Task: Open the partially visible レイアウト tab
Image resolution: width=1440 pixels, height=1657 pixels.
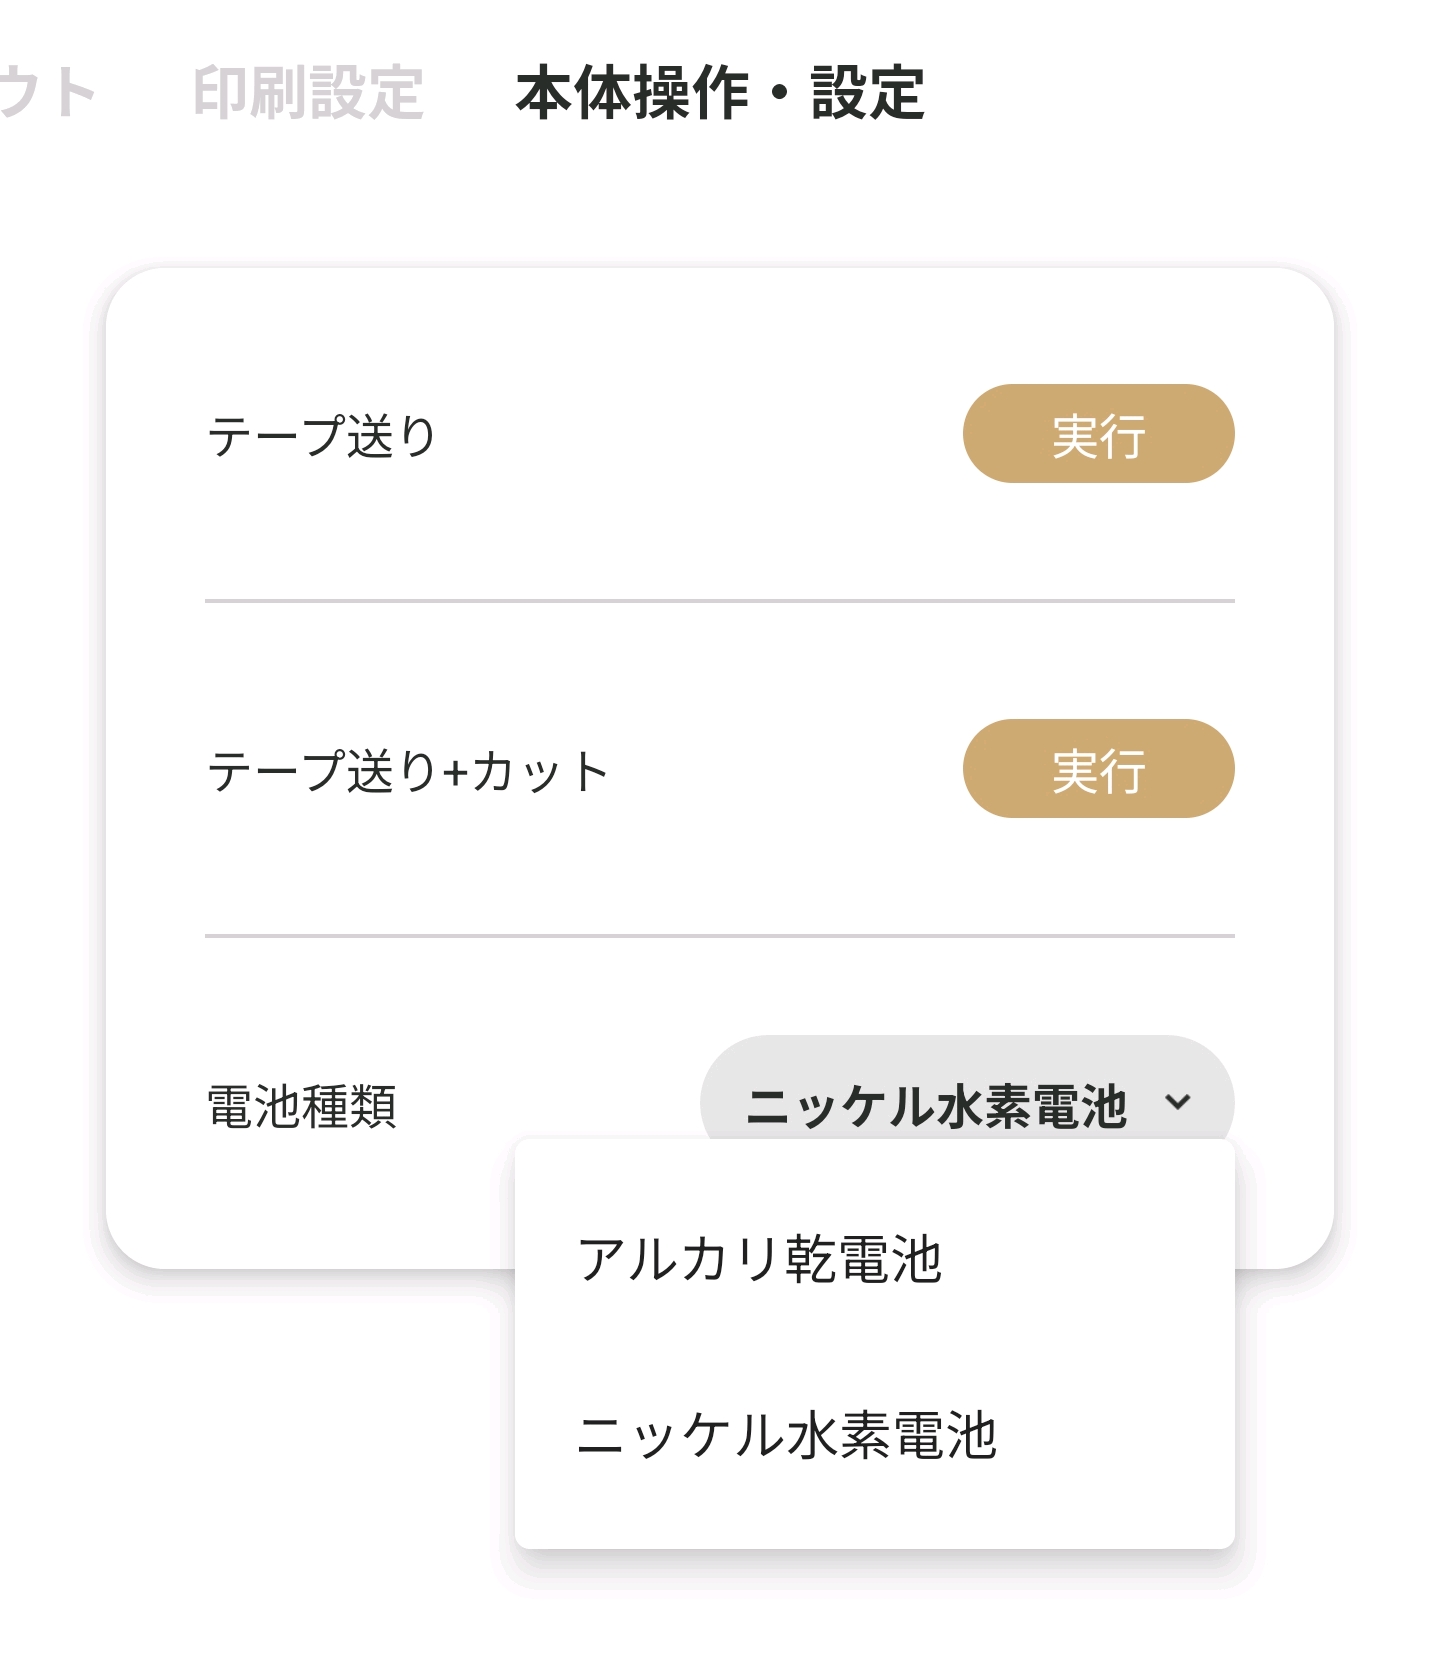Action: pos(45,93)
